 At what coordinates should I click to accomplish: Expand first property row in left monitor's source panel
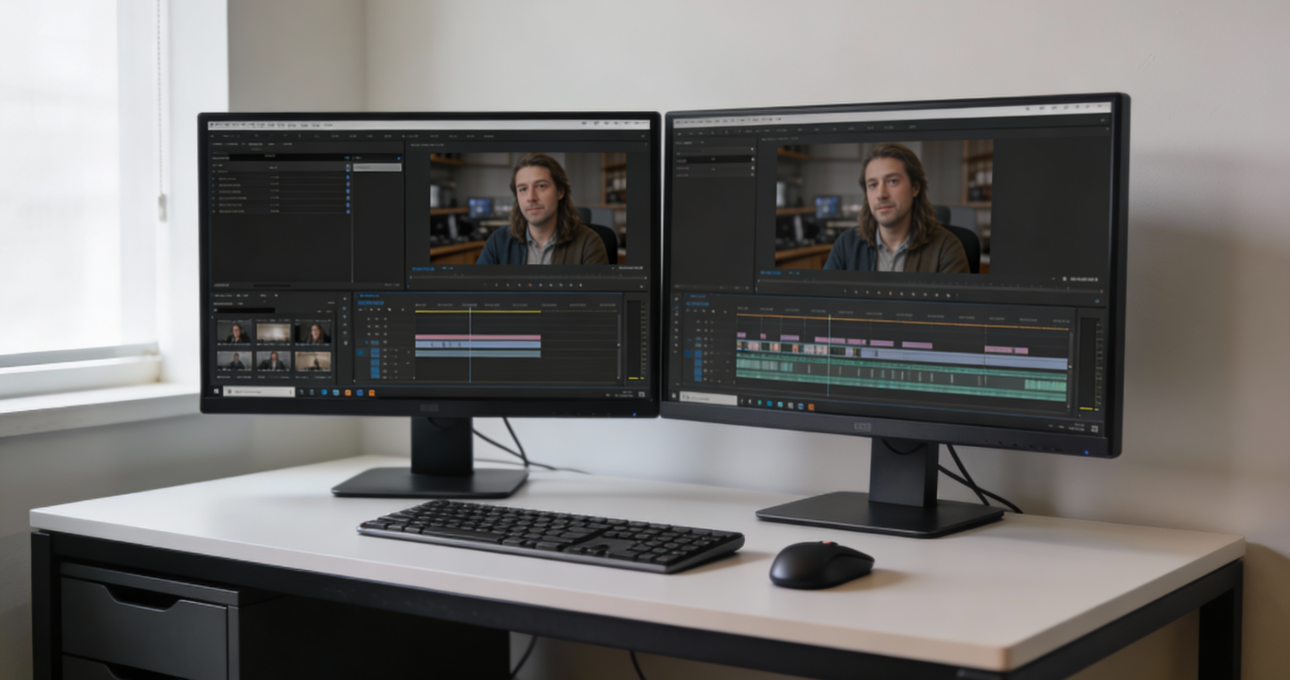point(214,171)
